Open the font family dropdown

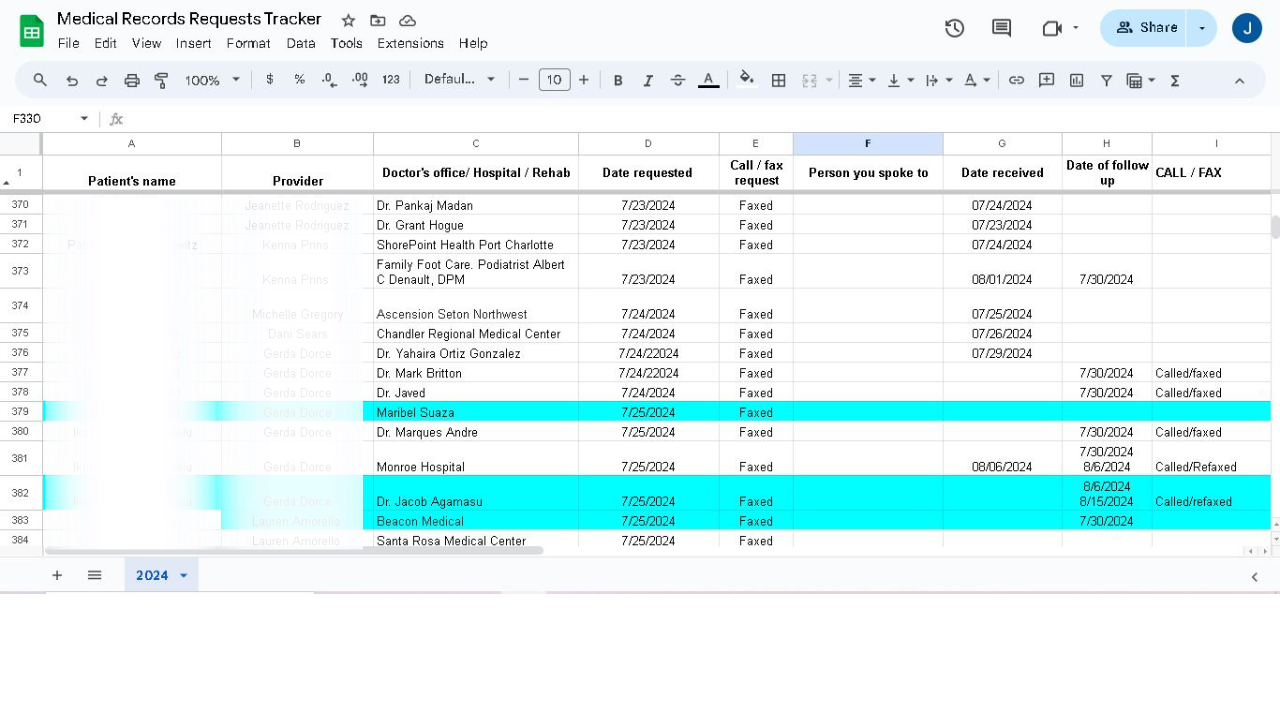click(x=459, y=80)
